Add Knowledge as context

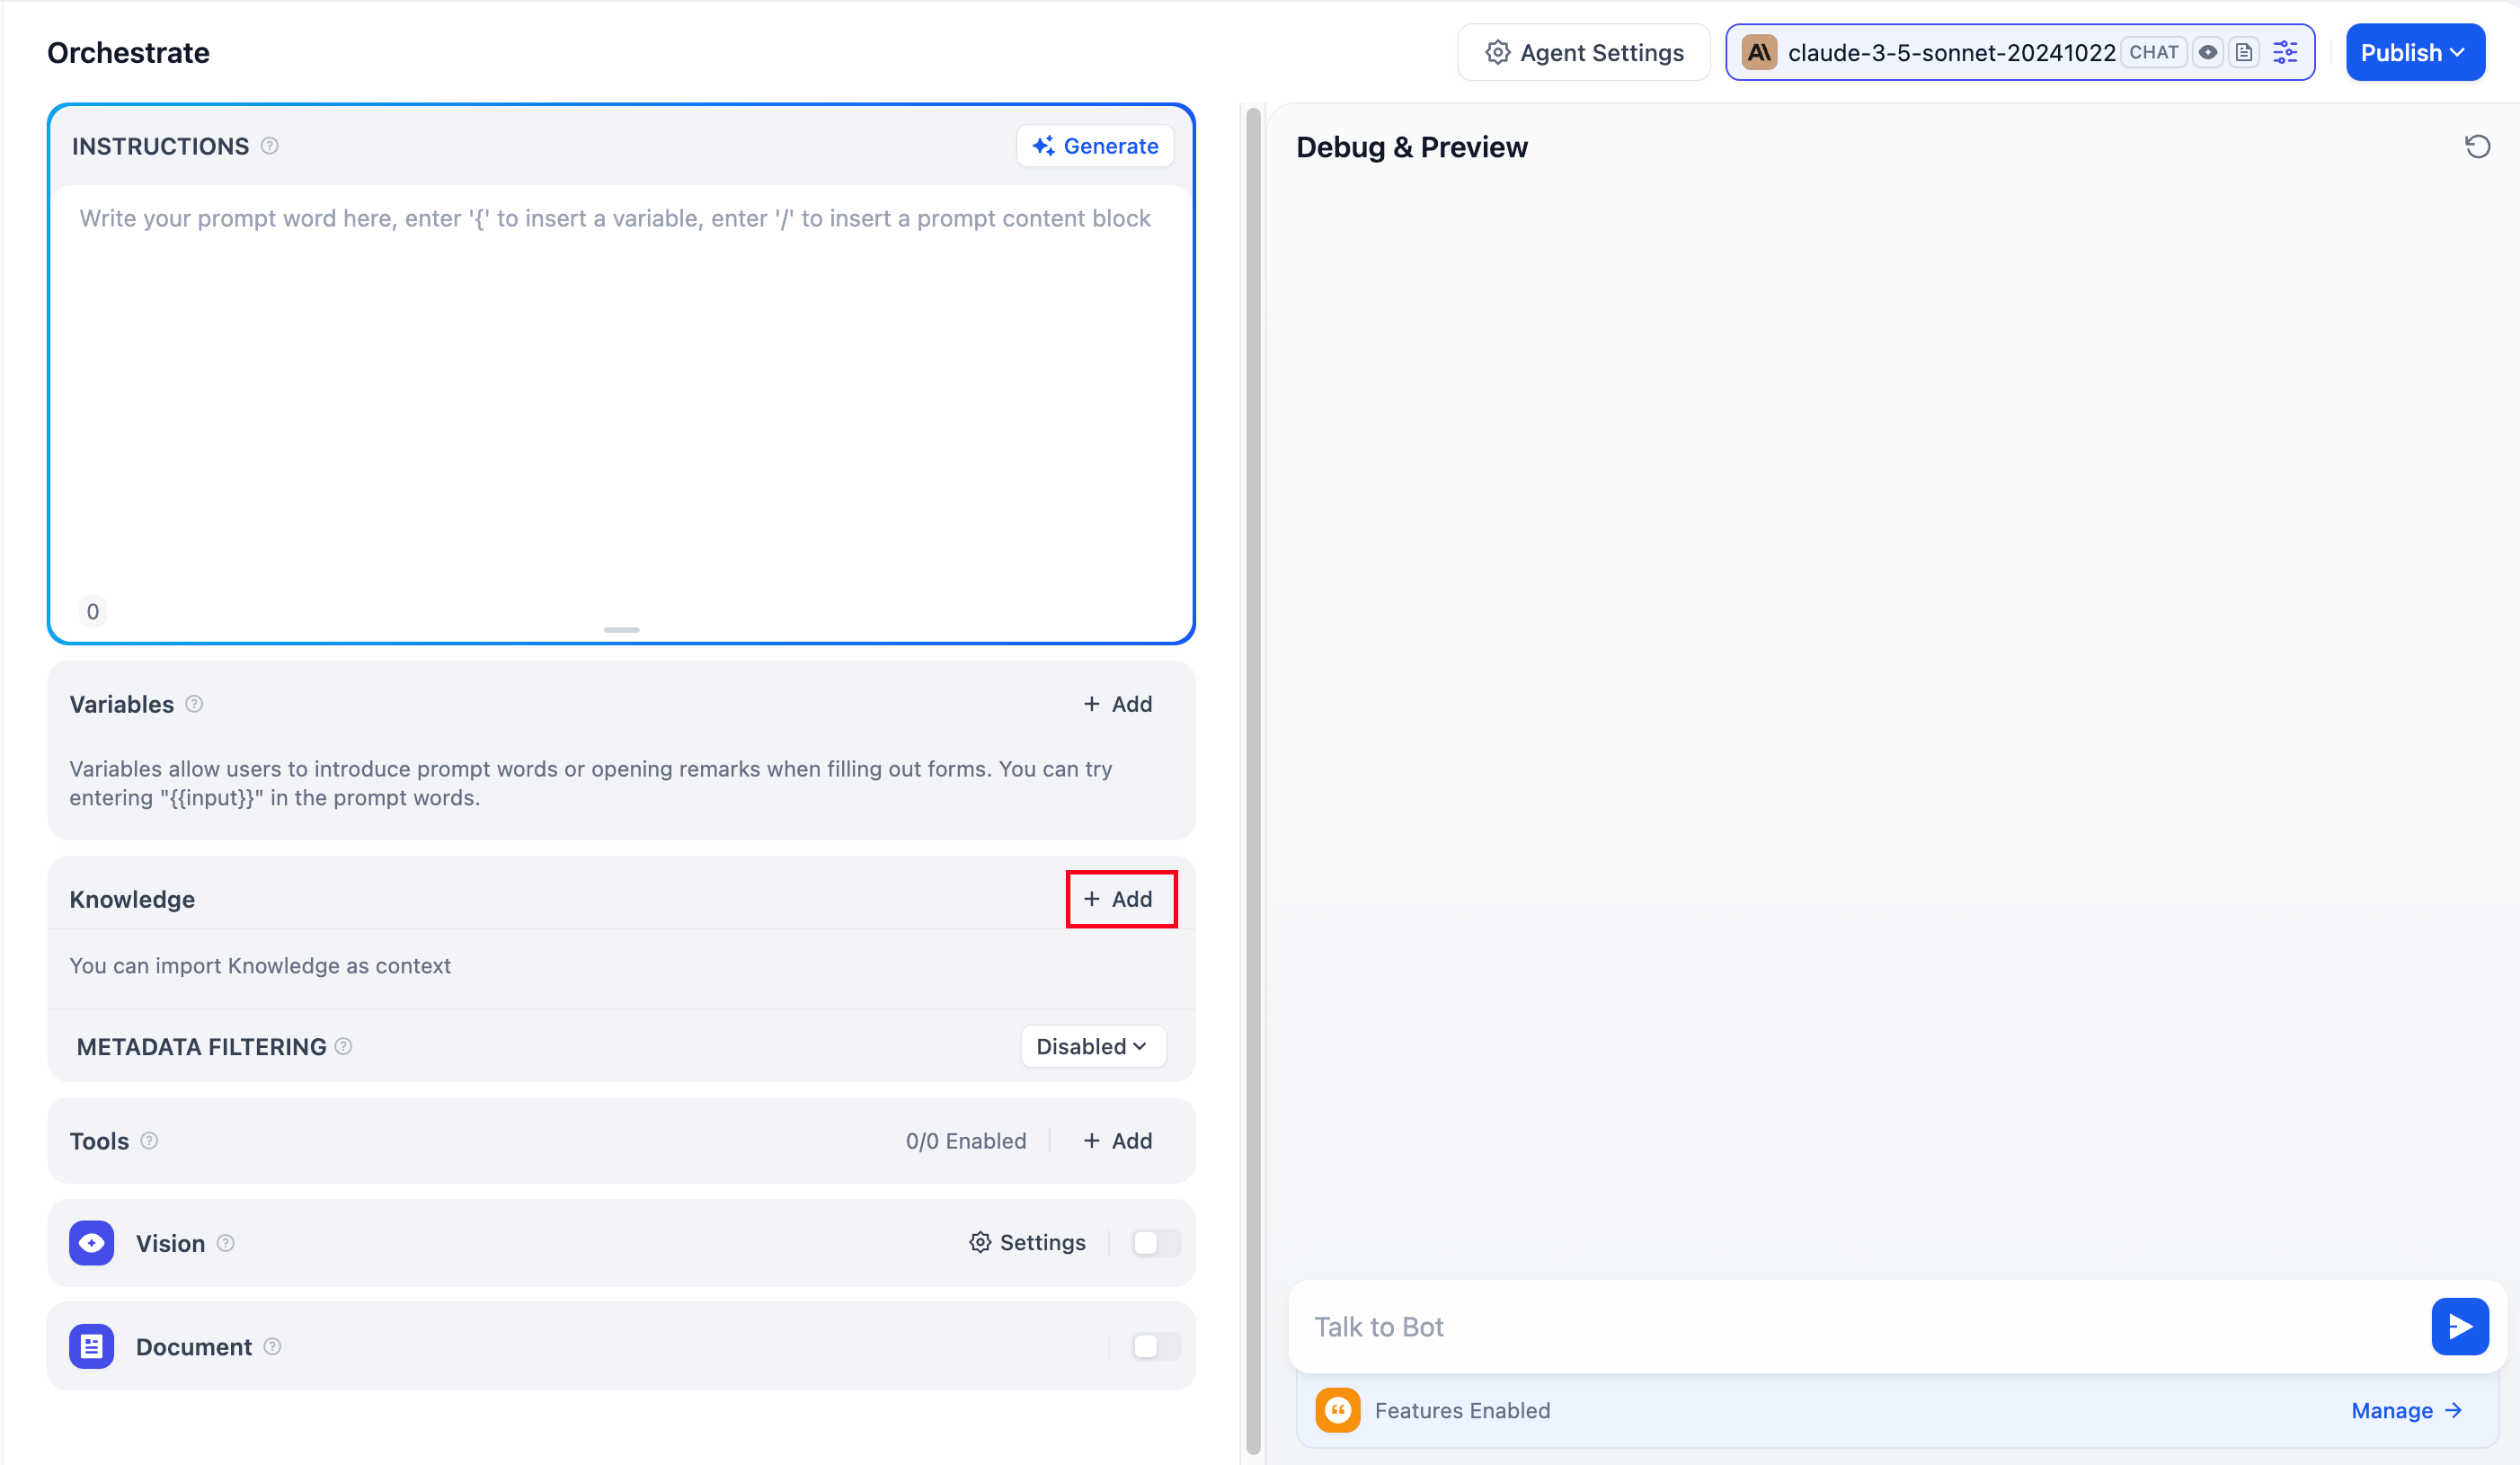click(1118, 899)
